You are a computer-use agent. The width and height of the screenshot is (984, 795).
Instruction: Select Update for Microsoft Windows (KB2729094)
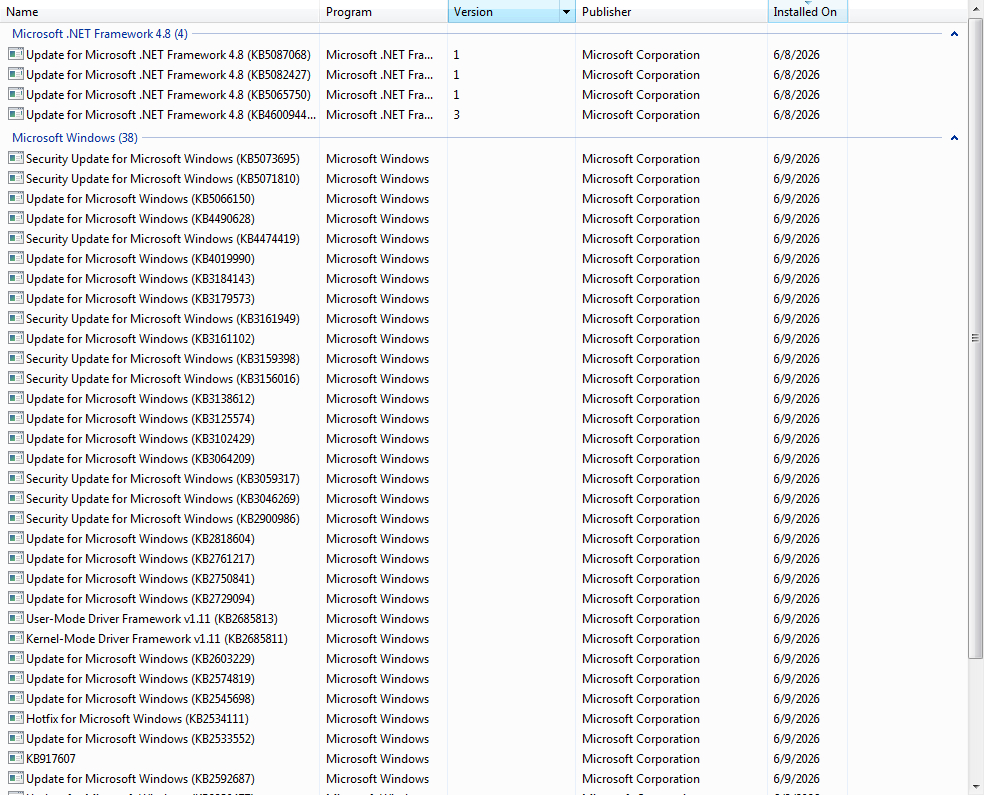[141, 599]
